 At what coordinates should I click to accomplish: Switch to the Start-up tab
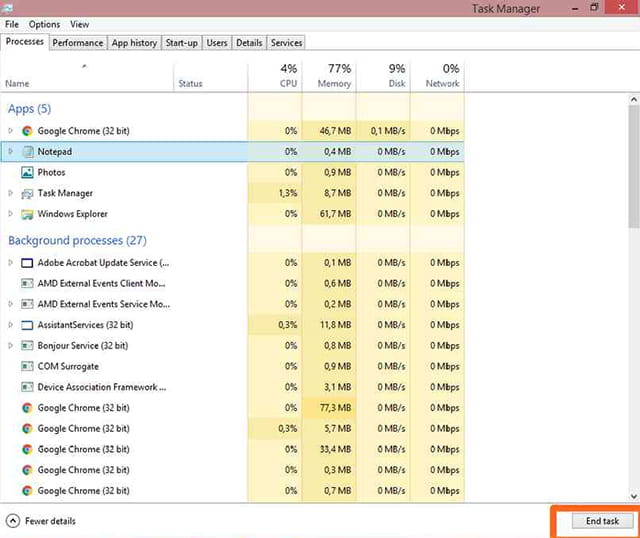pyautogui.click(x=182, y=43)
